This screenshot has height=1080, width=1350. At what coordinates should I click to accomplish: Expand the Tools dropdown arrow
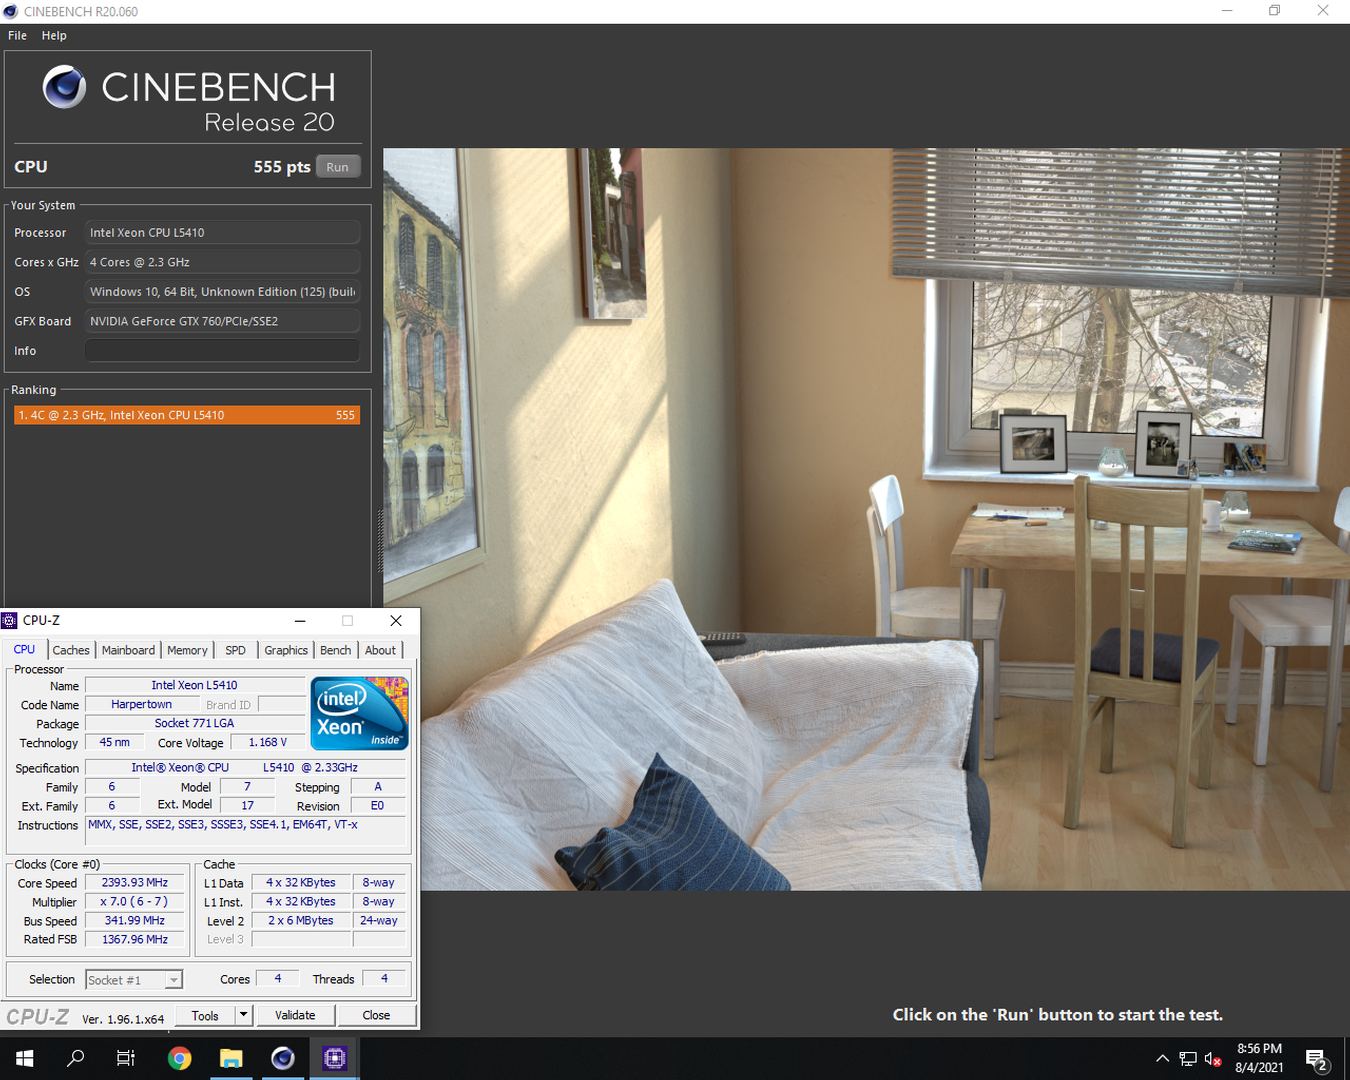click(x=243, y=1015)
